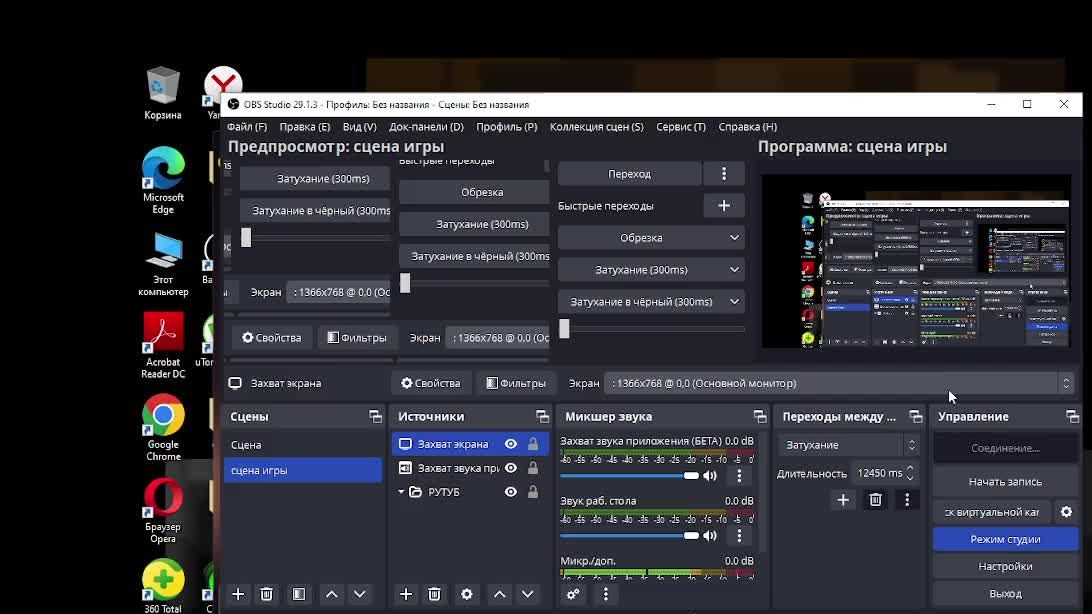This screenshot has width=1092, height=614.
Task: Add a new source with the plus icon
Action: coord(406,594)
